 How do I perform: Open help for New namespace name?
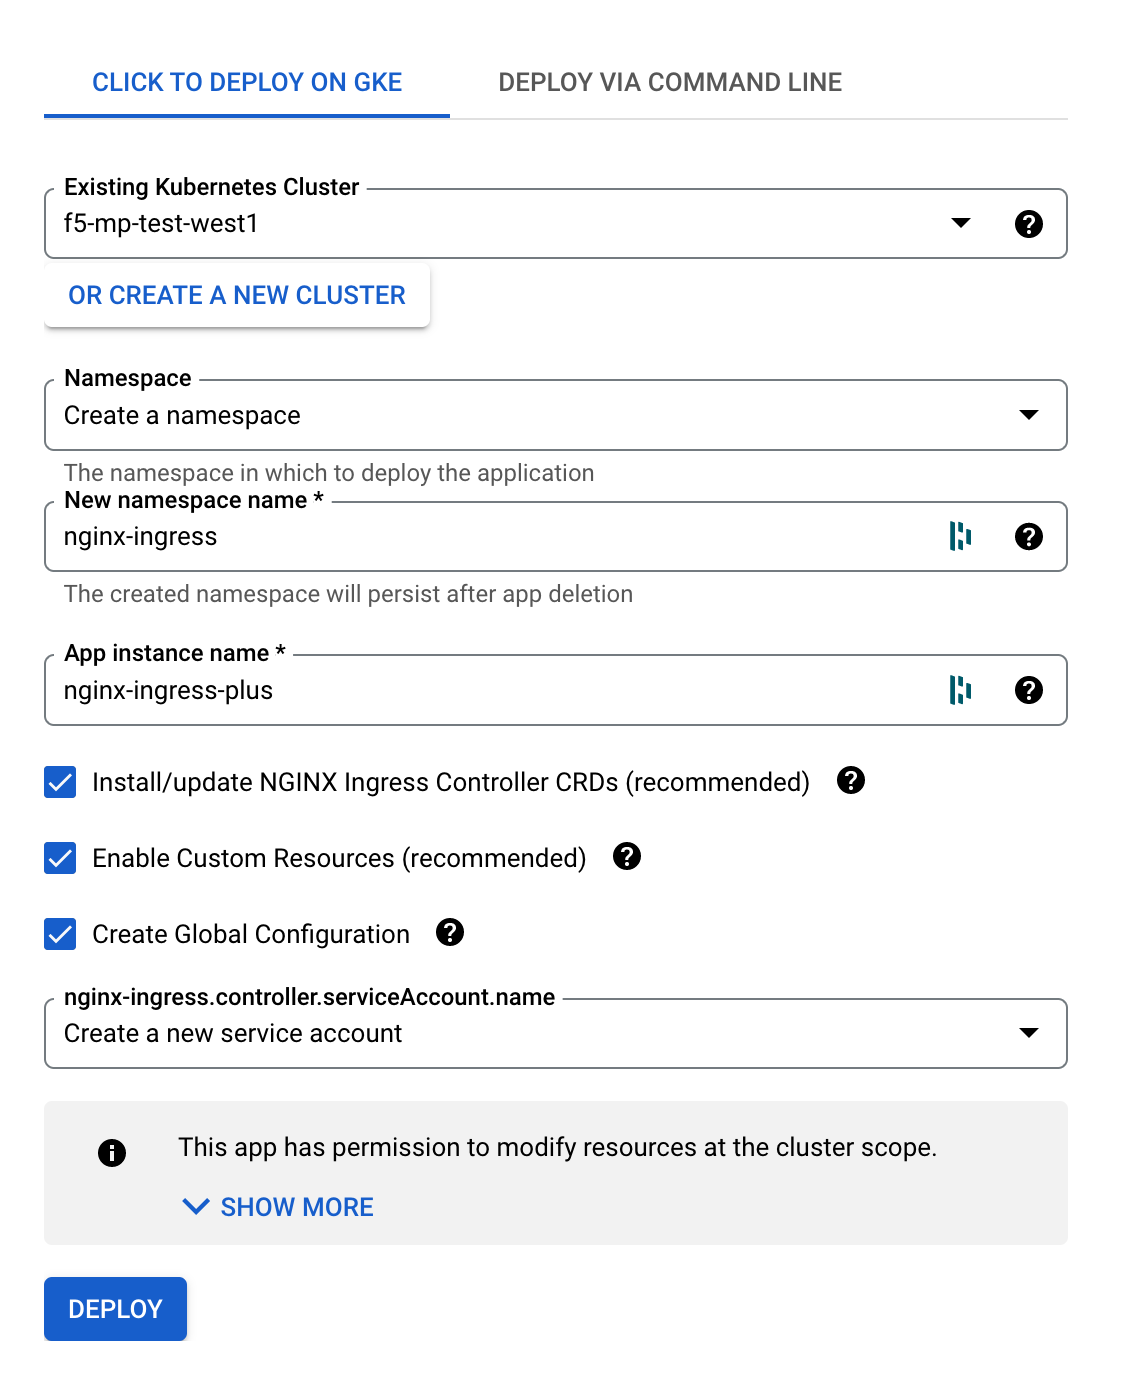[x=1028, y=537]
